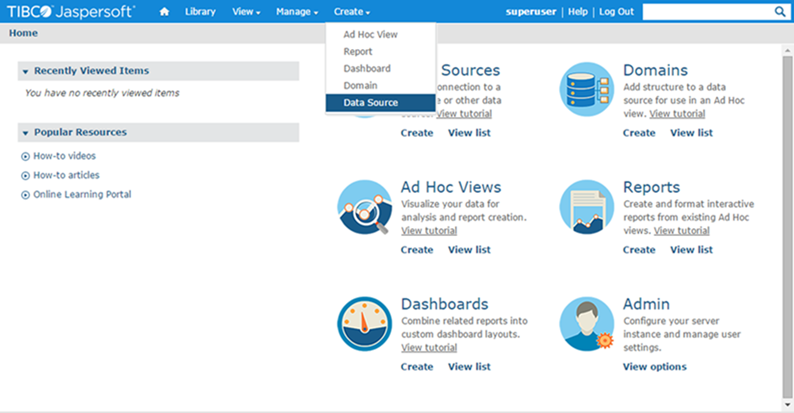
Task: Click the Admin user gear icon
Action: tap(586, 324)
